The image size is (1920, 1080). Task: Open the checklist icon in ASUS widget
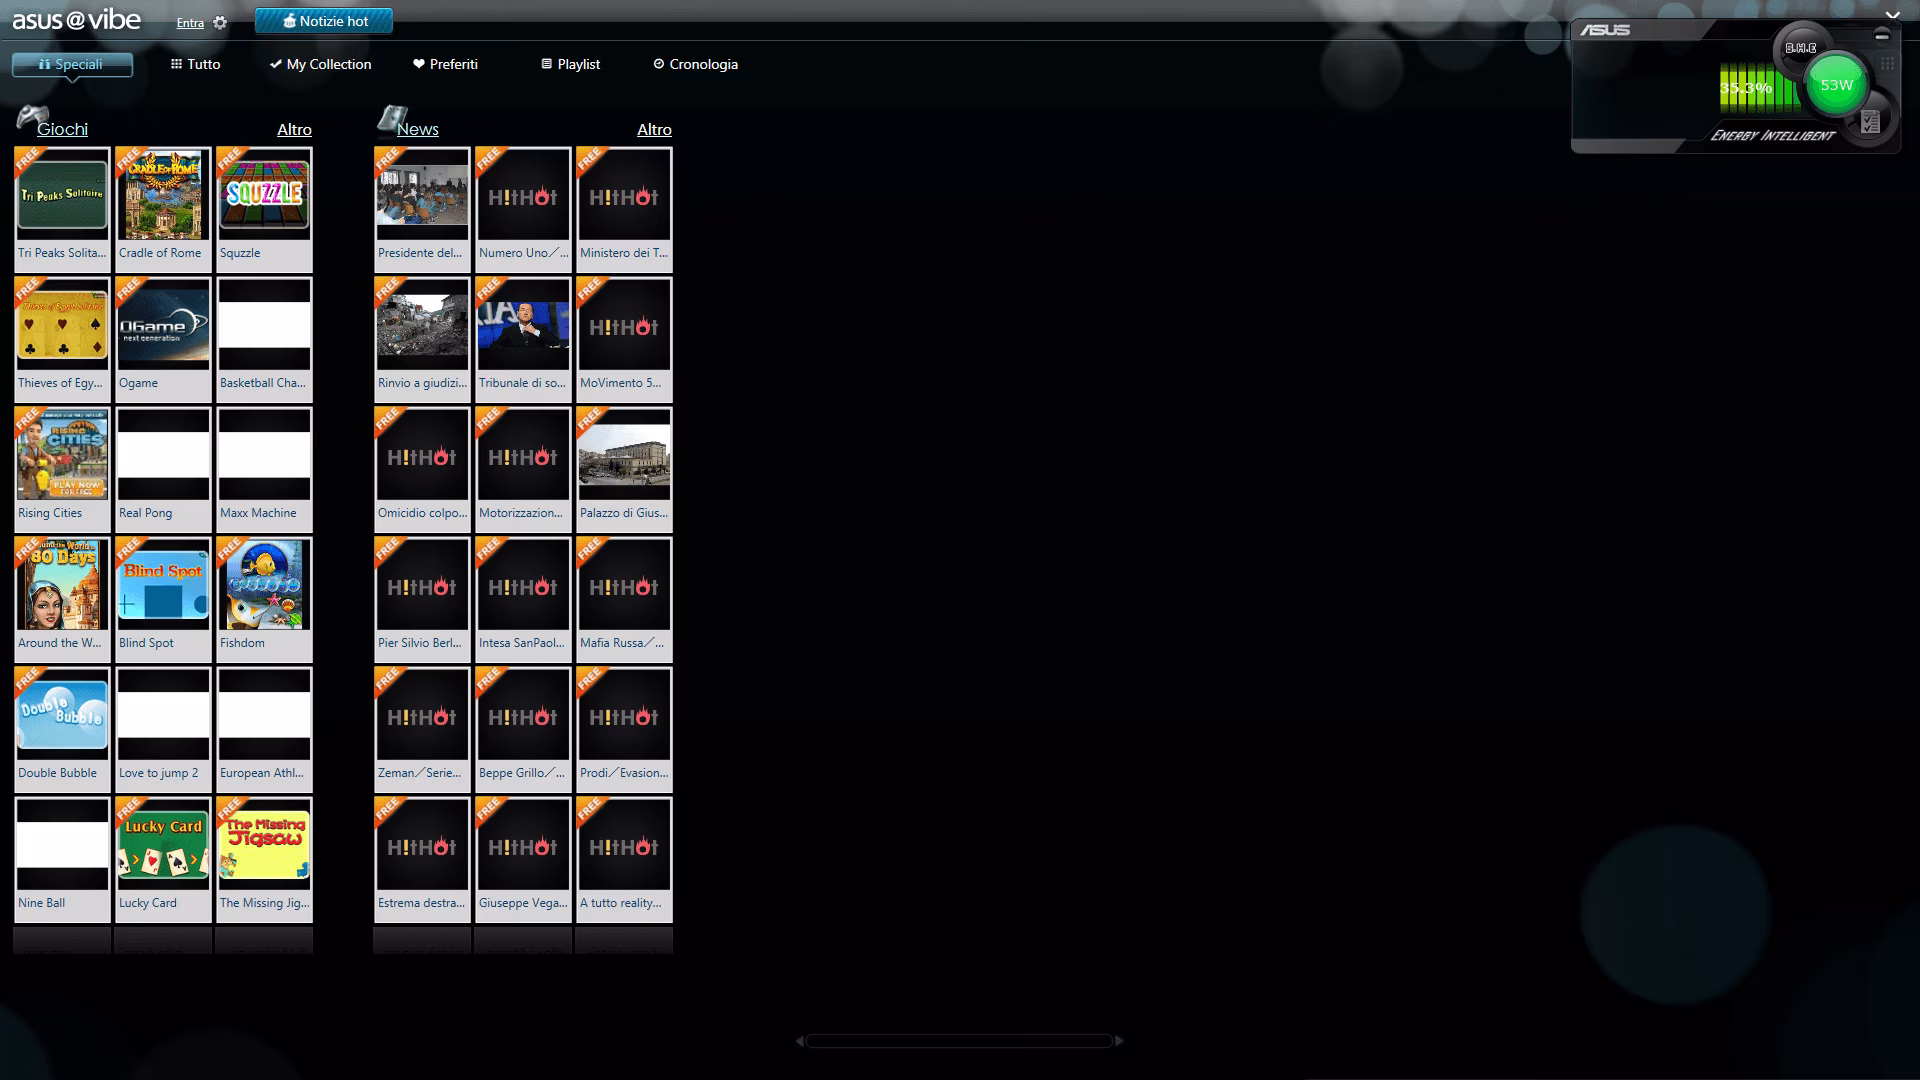[x=1870, y=122]
